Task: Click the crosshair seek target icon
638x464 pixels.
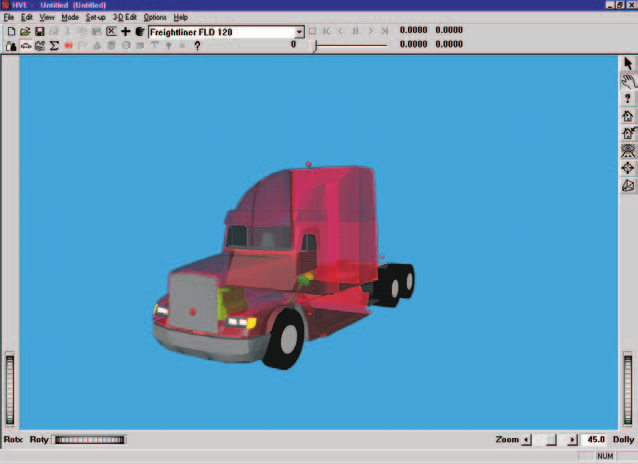Action: pyautogui.click(x=628, y=168)
